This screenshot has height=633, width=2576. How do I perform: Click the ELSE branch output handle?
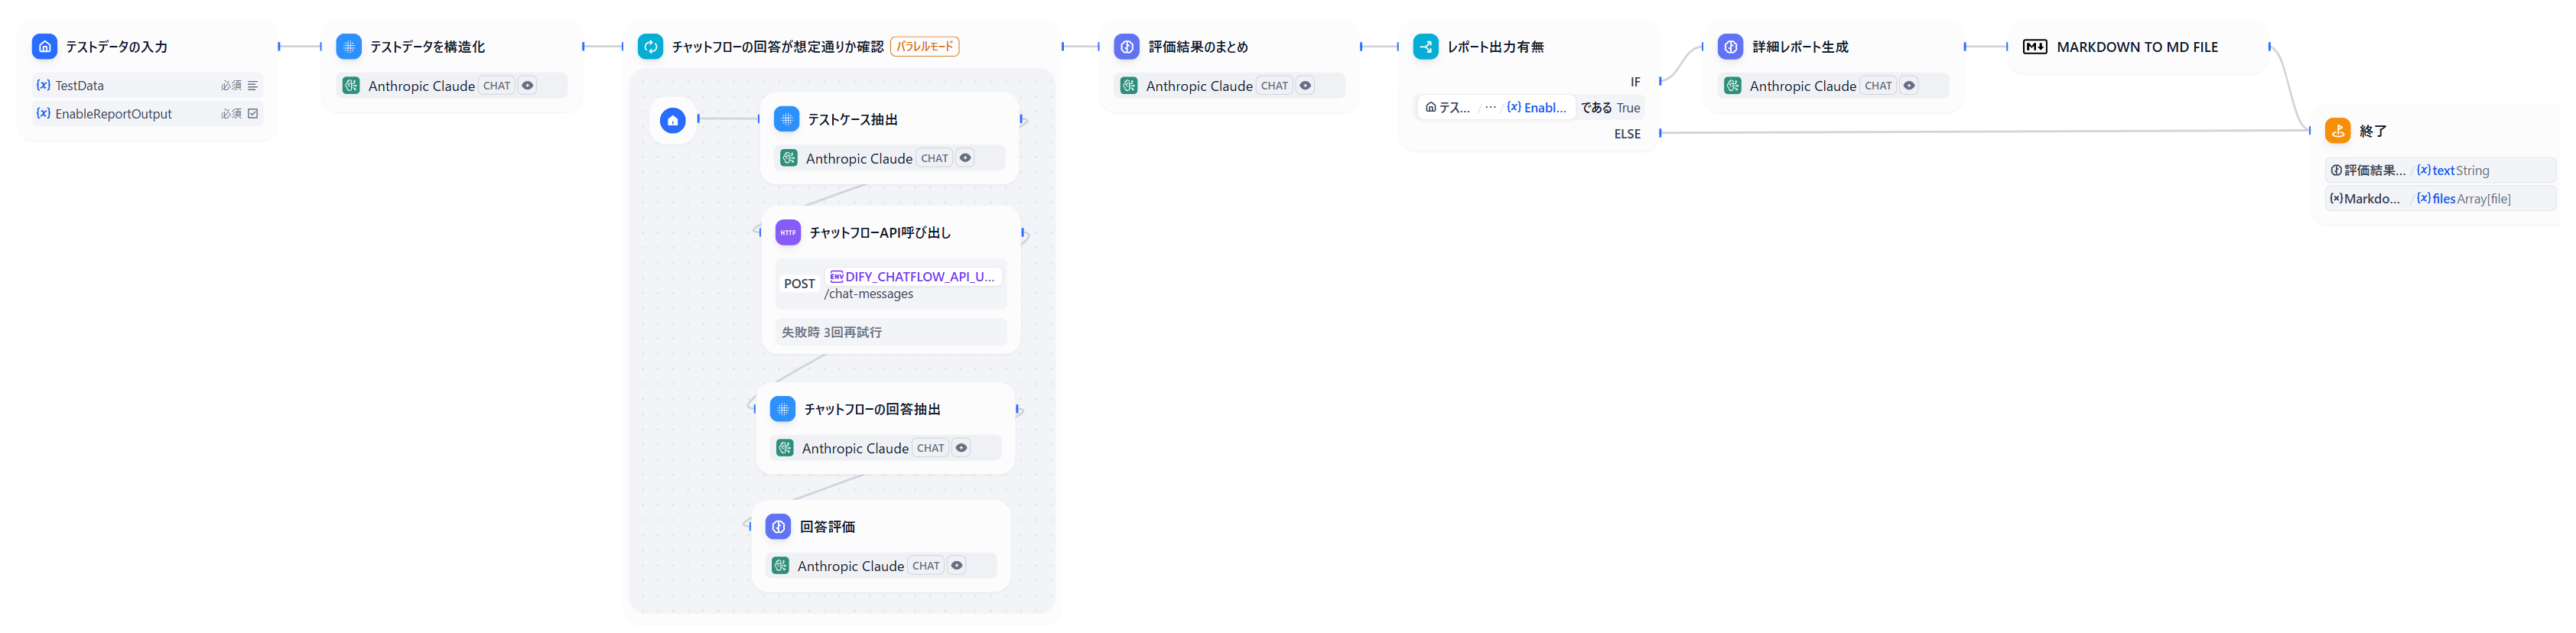[x=1661, y=133]
